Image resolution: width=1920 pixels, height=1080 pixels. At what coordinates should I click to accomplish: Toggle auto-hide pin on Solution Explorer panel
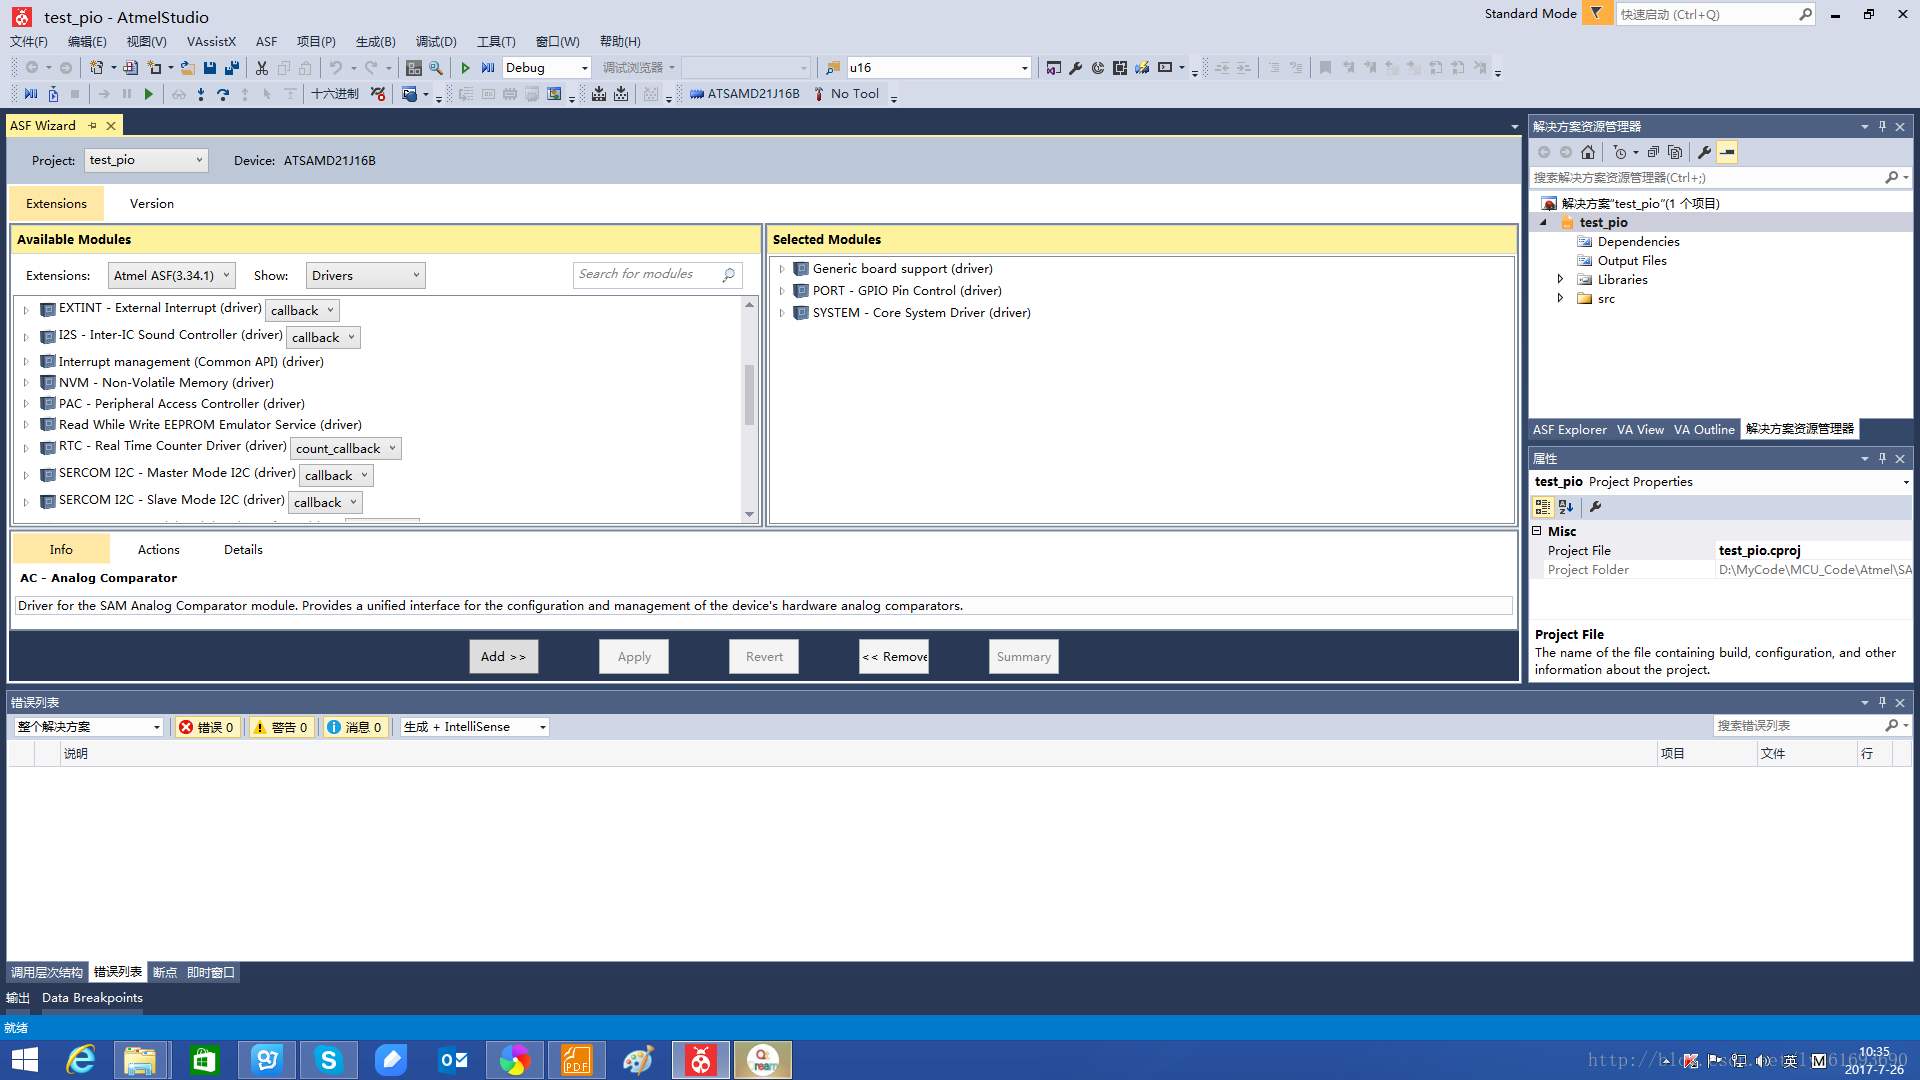click(1882, 126)
